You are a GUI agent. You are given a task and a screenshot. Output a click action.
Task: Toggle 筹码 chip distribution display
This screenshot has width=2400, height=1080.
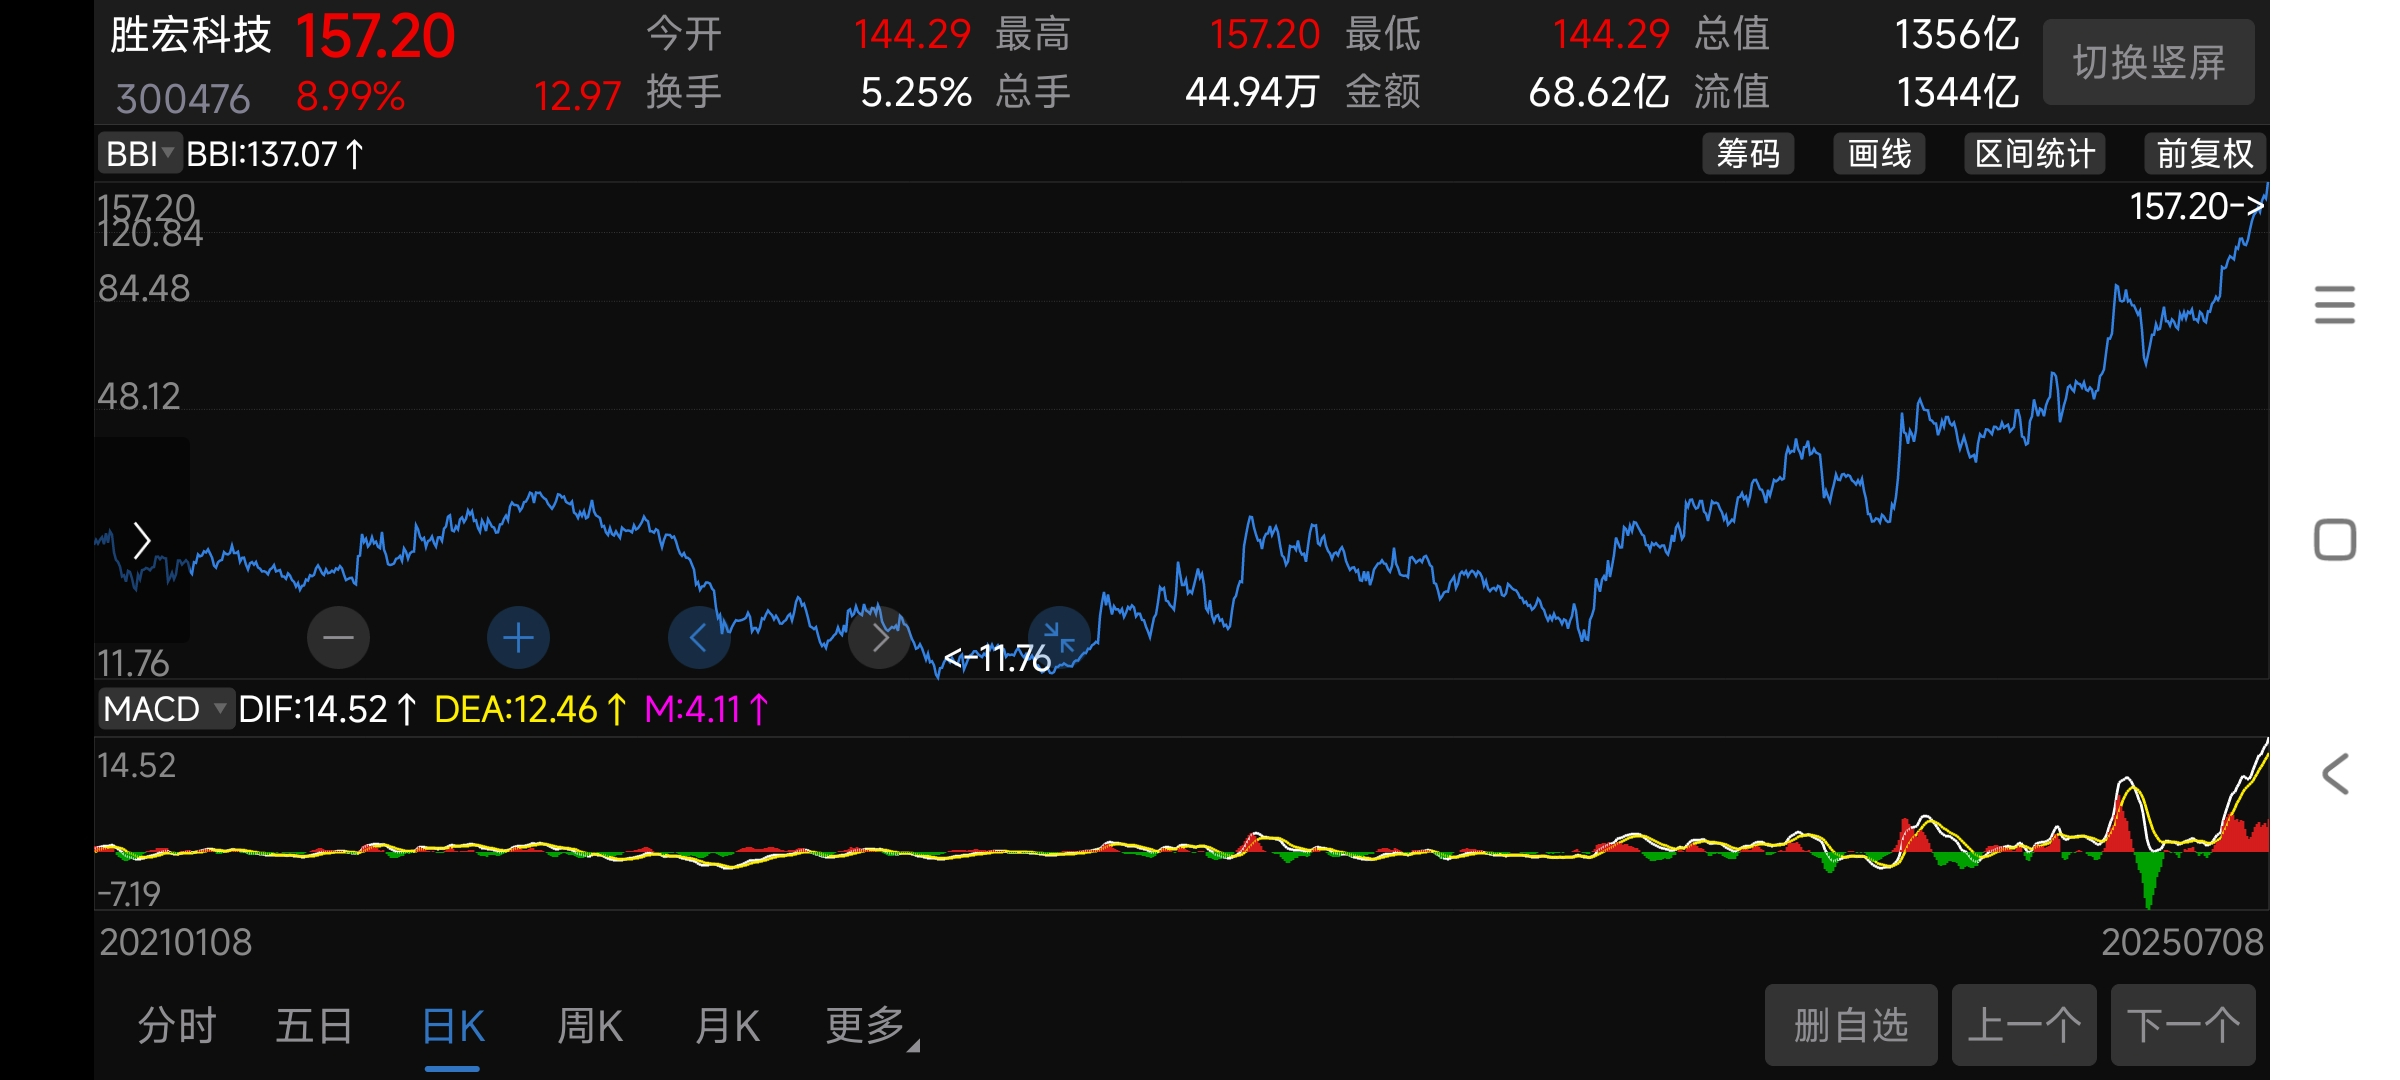coord(1747,154)
